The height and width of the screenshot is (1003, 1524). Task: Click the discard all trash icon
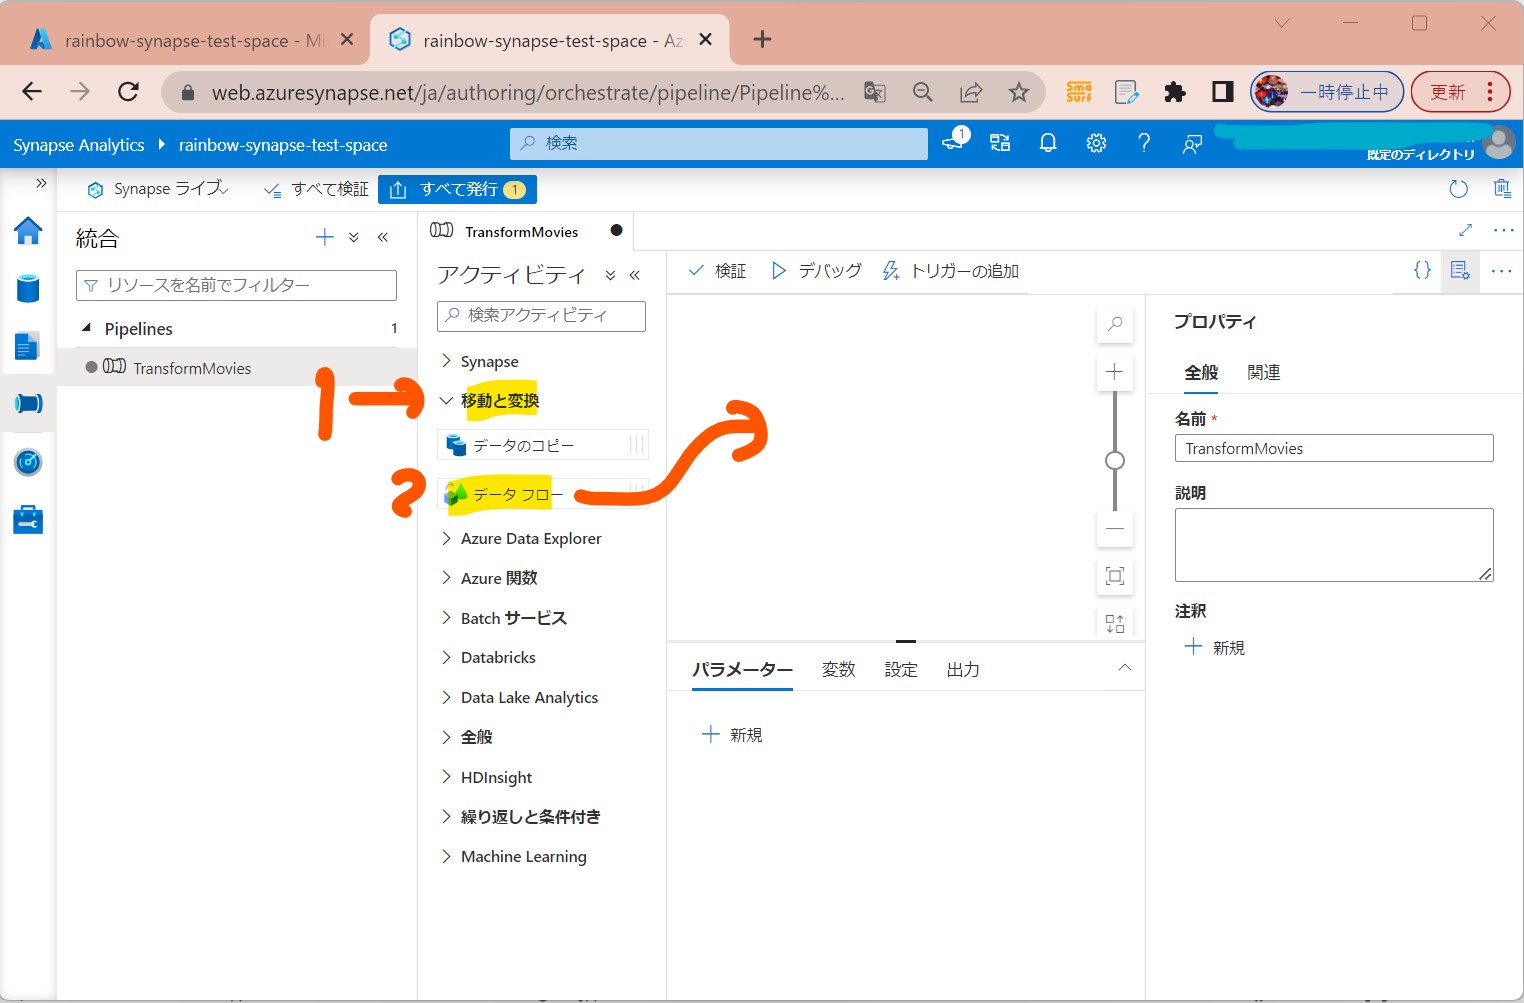click(x=1502, y=188)
